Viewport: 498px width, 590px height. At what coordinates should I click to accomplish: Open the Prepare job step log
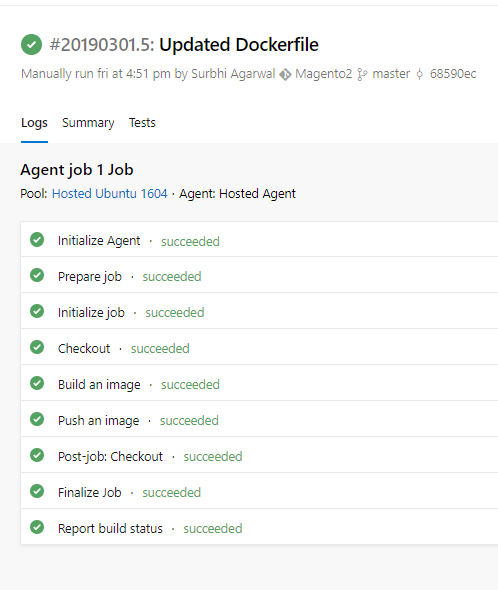259,275
